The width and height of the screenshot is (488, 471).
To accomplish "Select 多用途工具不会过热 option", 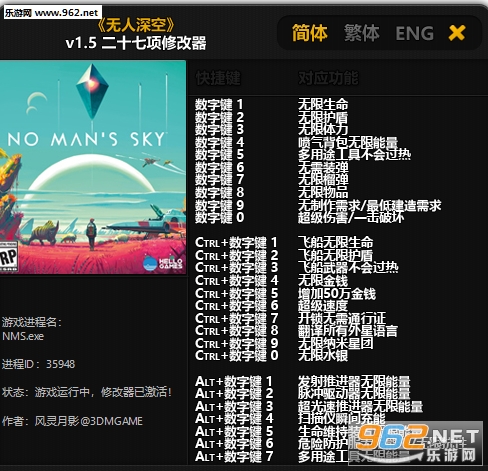I will 354,155.
